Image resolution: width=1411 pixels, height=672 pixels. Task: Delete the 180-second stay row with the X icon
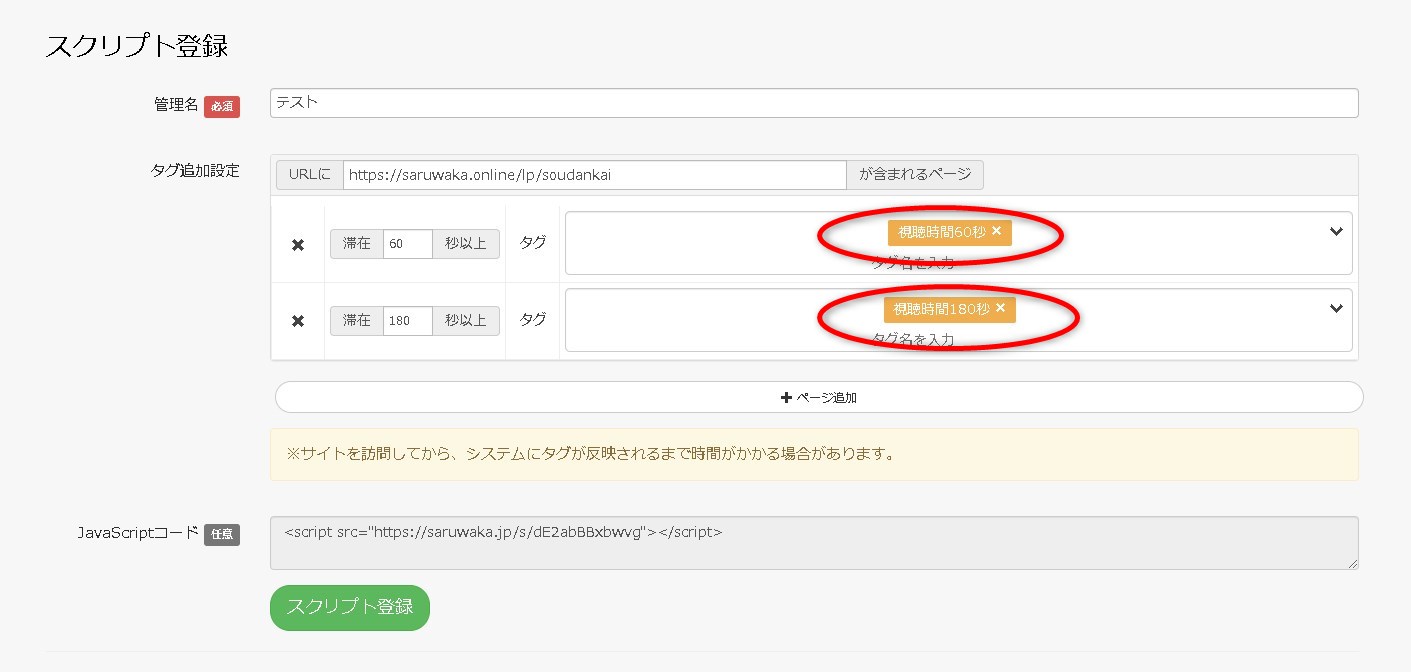point(297,321)
